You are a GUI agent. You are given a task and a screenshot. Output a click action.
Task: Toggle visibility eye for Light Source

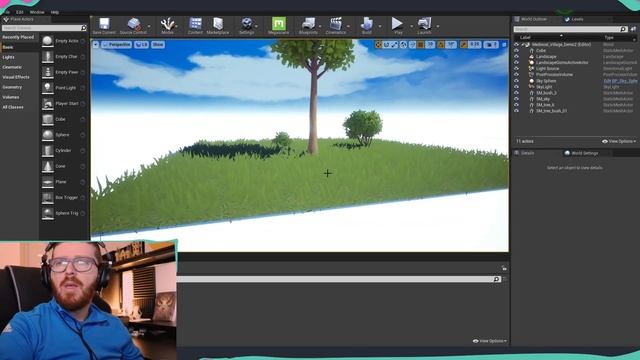point(516,69)
